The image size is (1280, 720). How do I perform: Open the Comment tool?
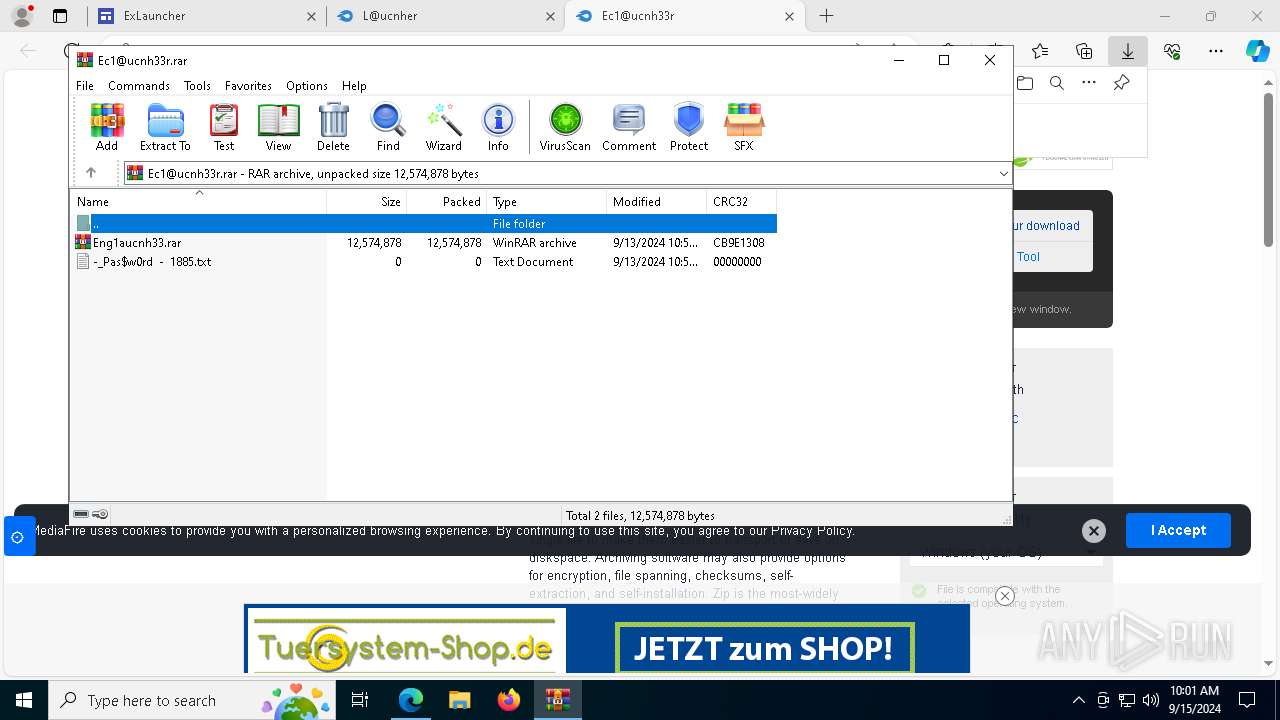tap(629, 127)
